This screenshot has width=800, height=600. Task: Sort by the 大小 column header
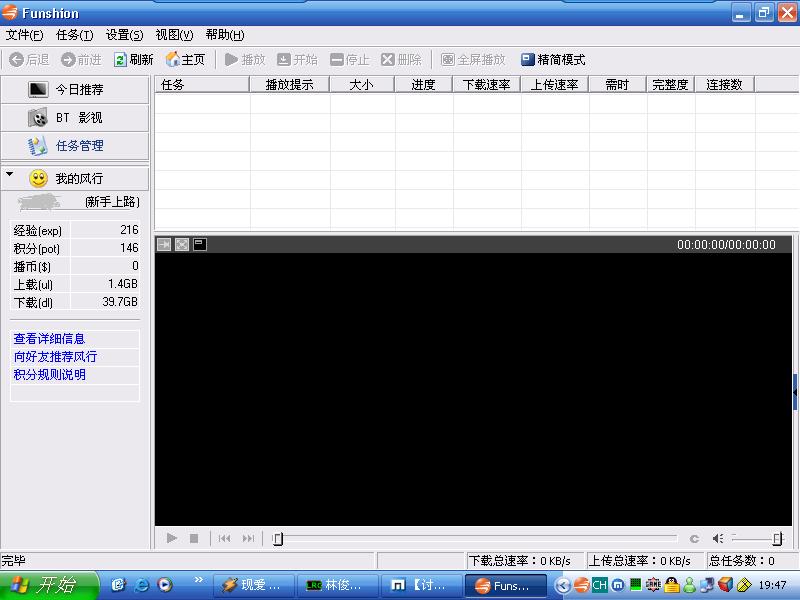pos(362,85)
